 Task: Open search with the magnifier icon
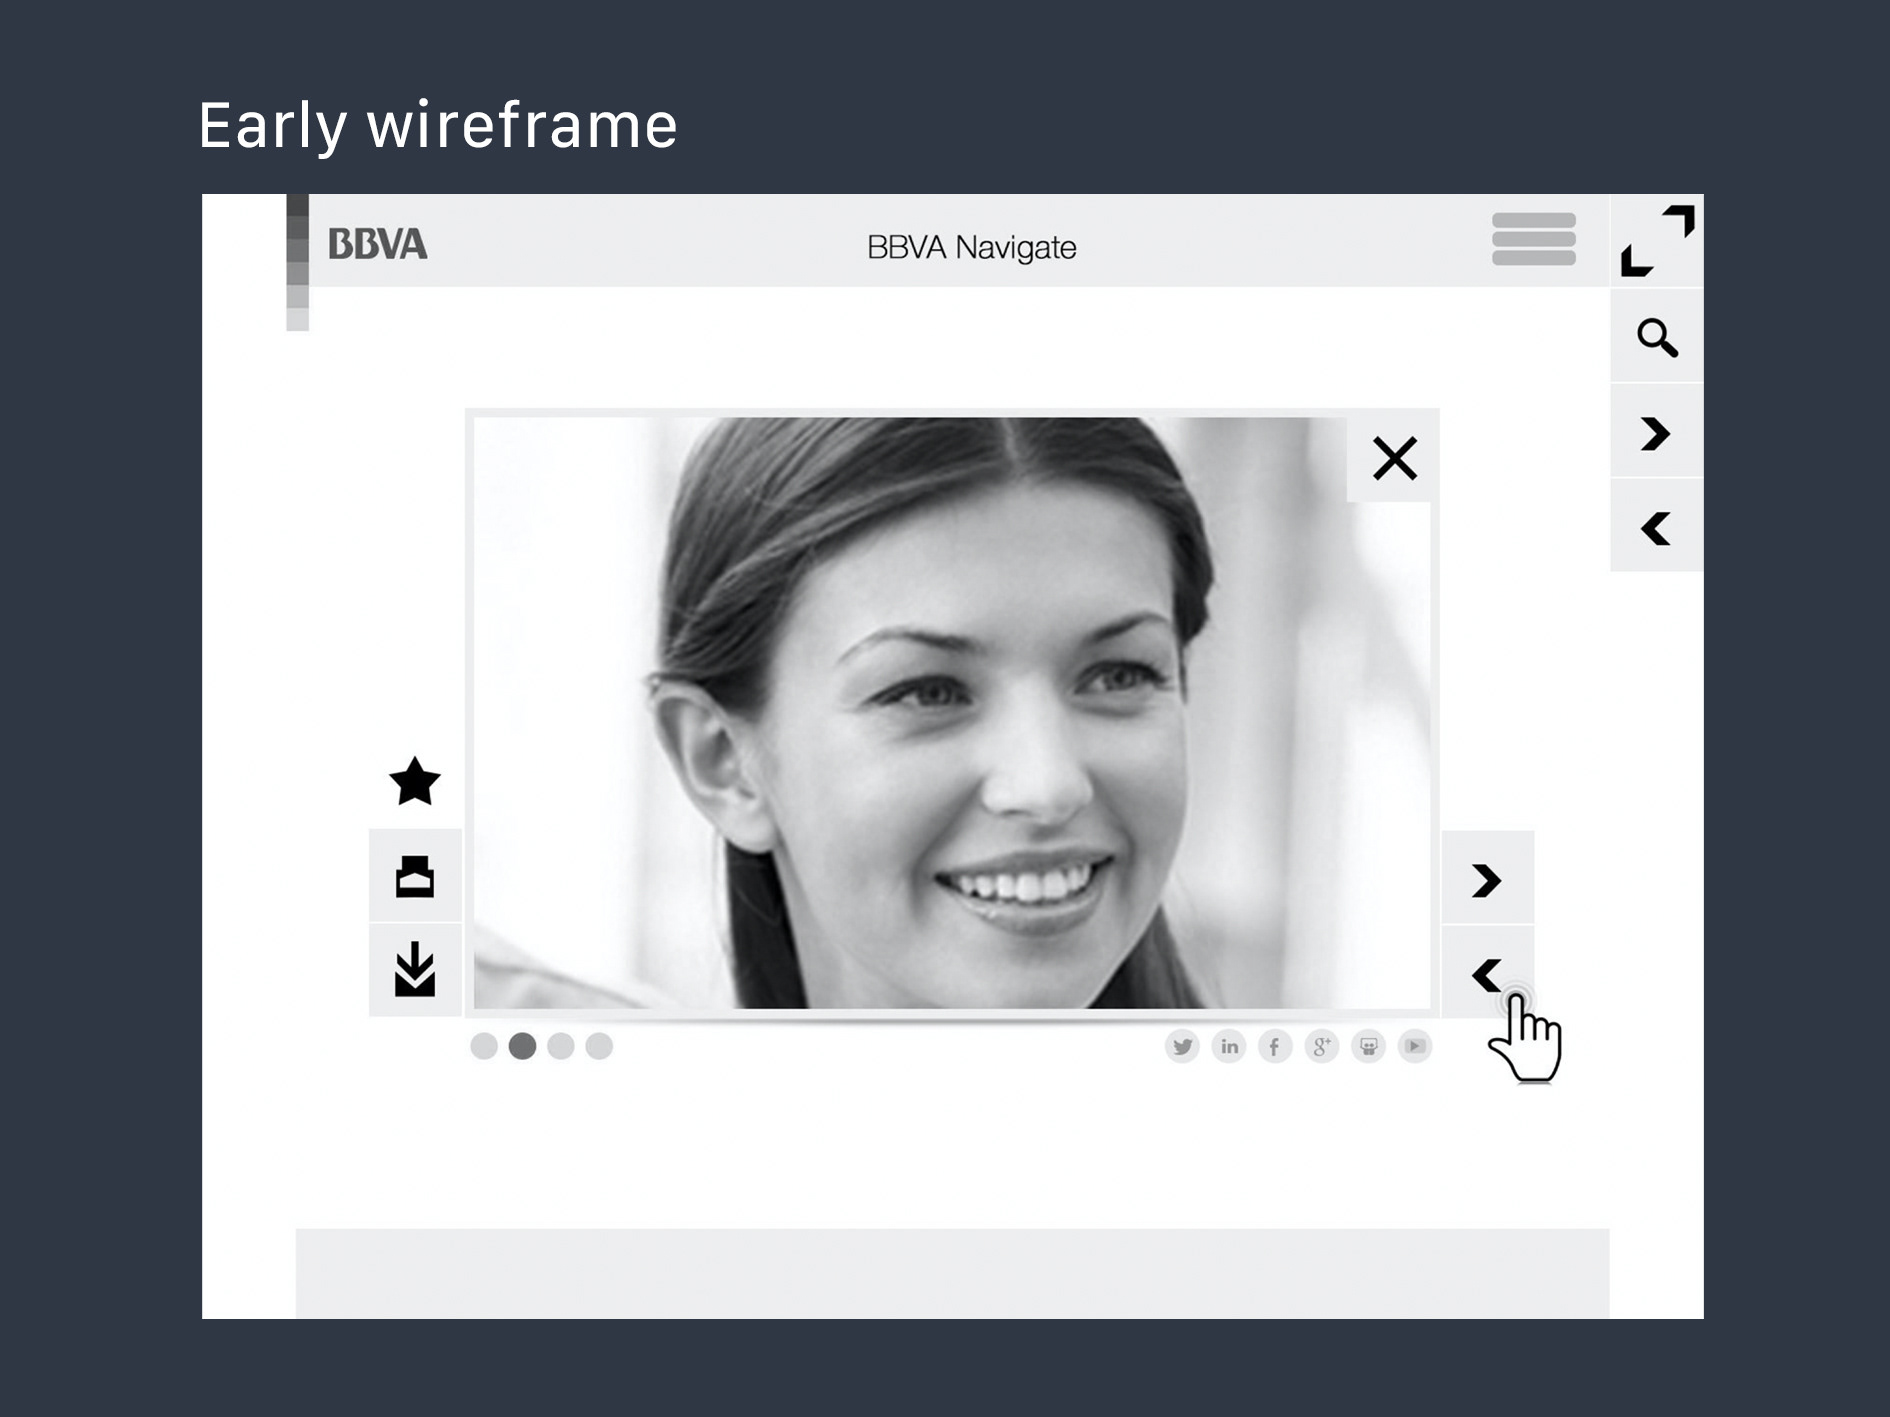pos(1657,337)
